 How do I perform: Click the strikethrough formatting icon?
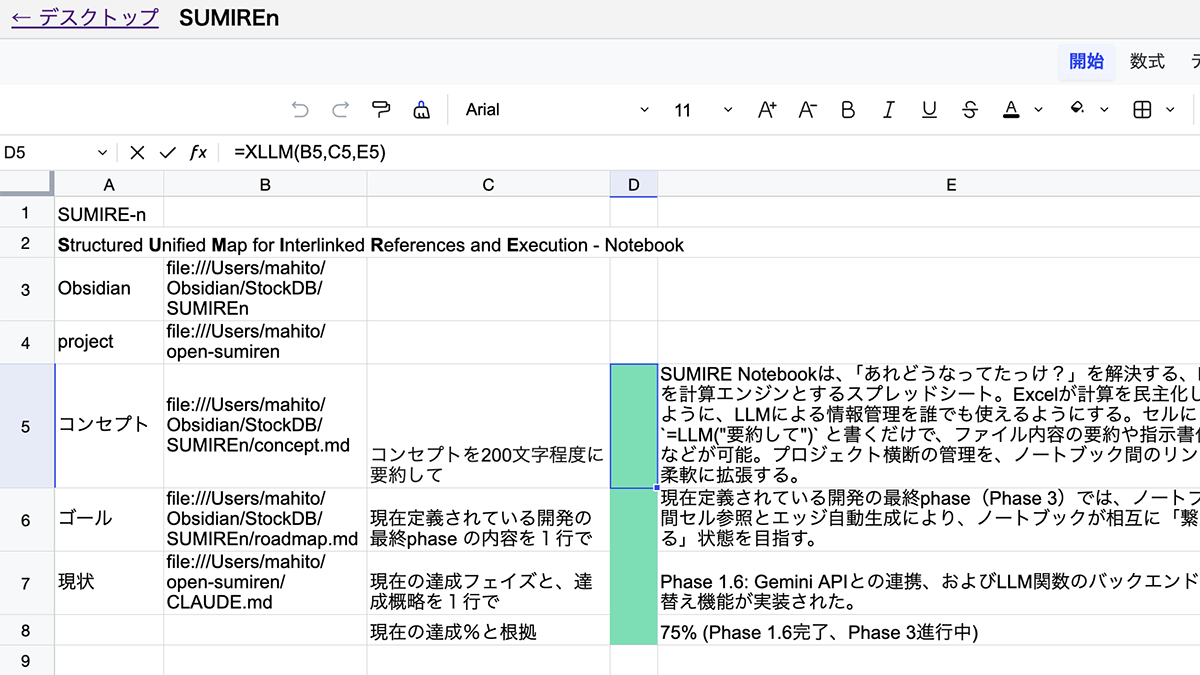[970, 110]
